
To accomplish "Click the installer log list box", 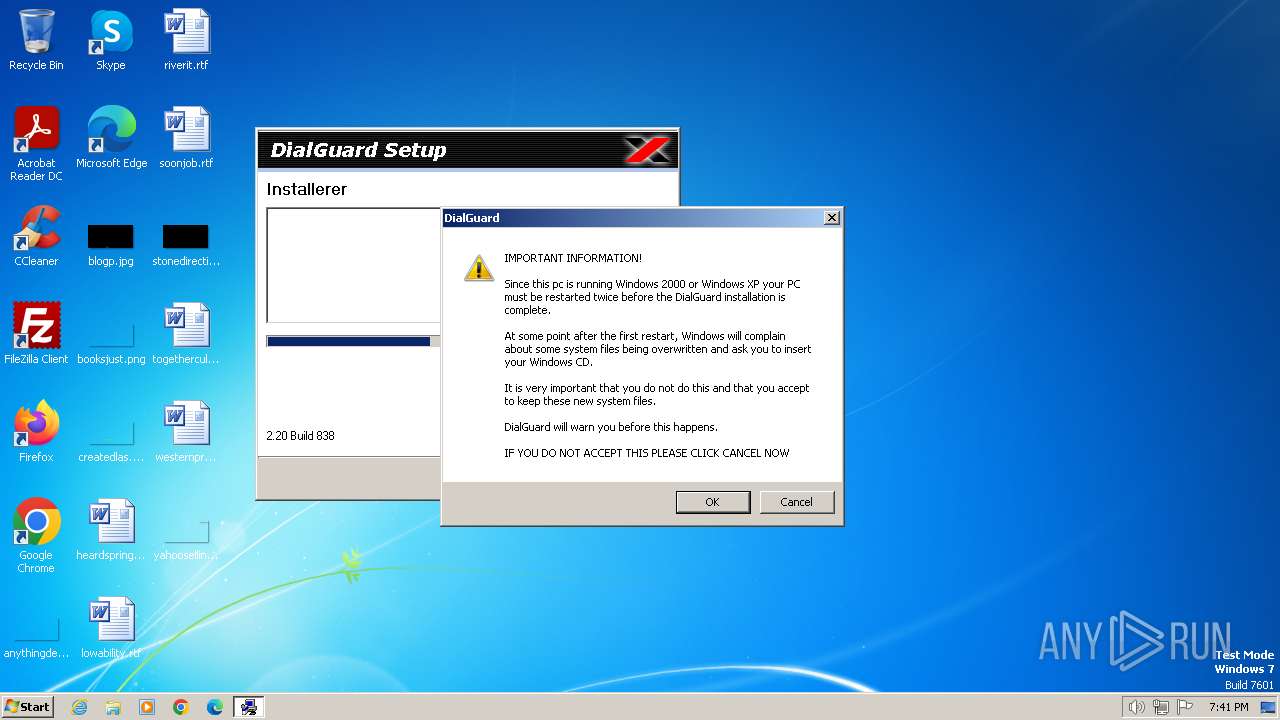I will 354,265.
